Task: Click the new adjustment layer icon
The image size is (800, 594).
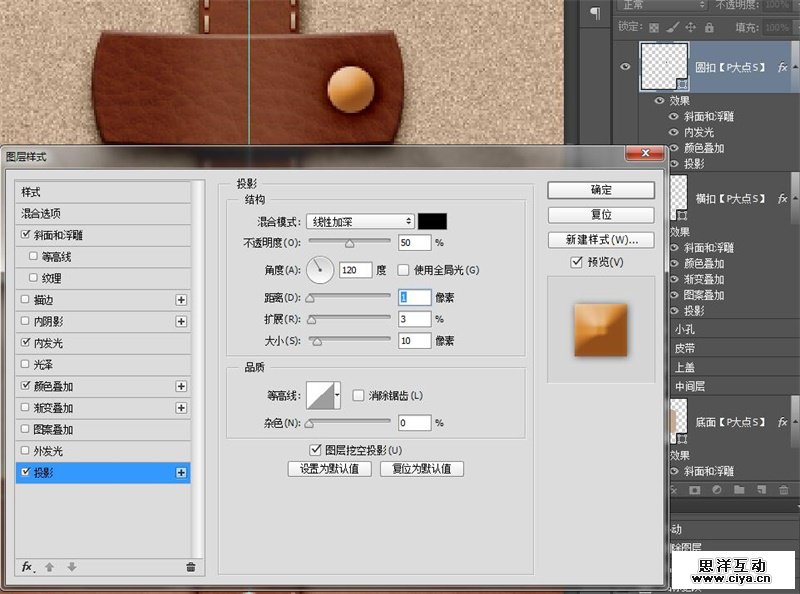Action: click(717, 490)
